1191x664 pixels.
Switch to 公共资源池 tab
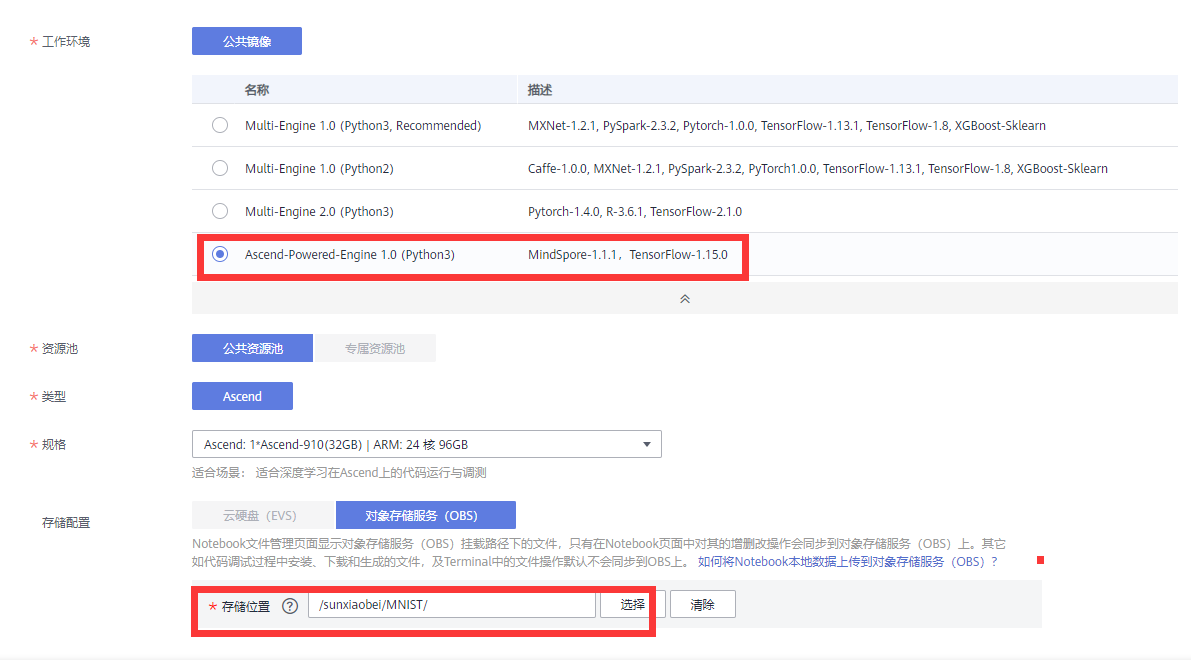(252, 348)
